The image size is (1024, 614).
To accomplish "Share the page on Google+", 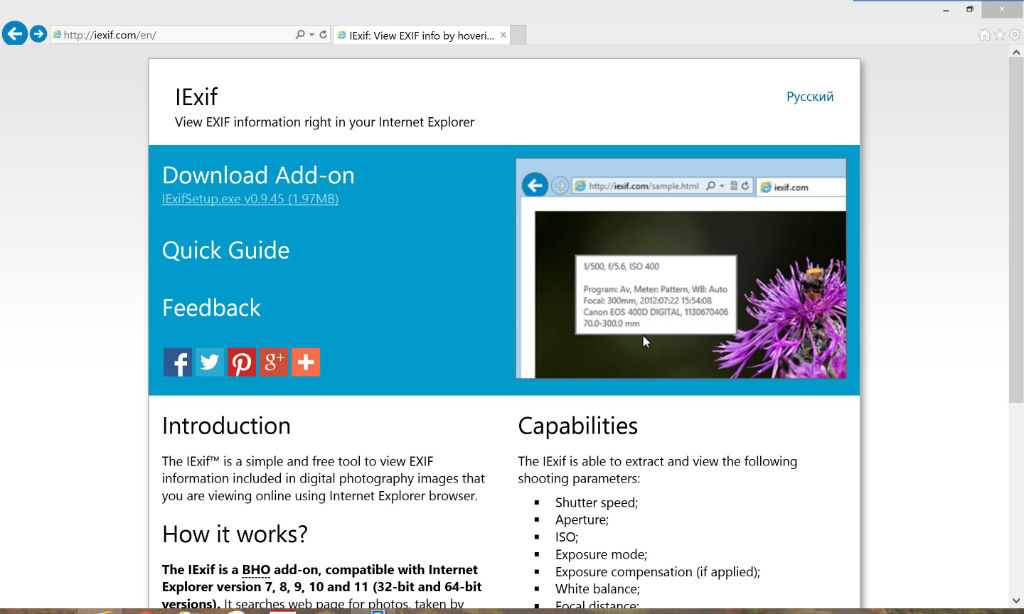I will [x=273, y=362].
